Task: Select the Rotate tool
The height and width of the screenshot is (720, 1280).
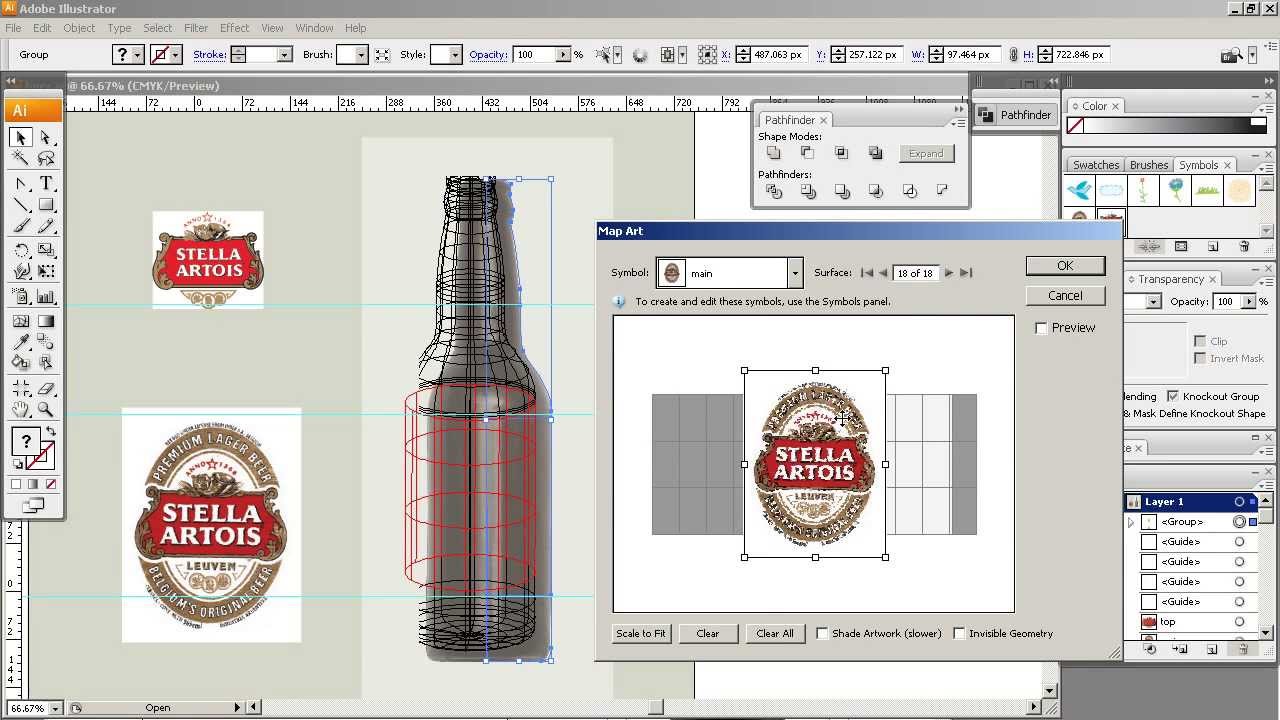Action: [21, 251]
